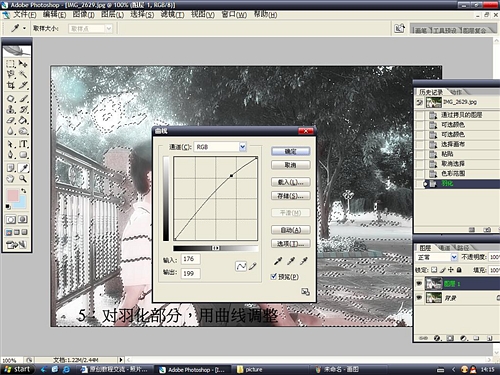Select the Hand tool

(x=11, y=179)
